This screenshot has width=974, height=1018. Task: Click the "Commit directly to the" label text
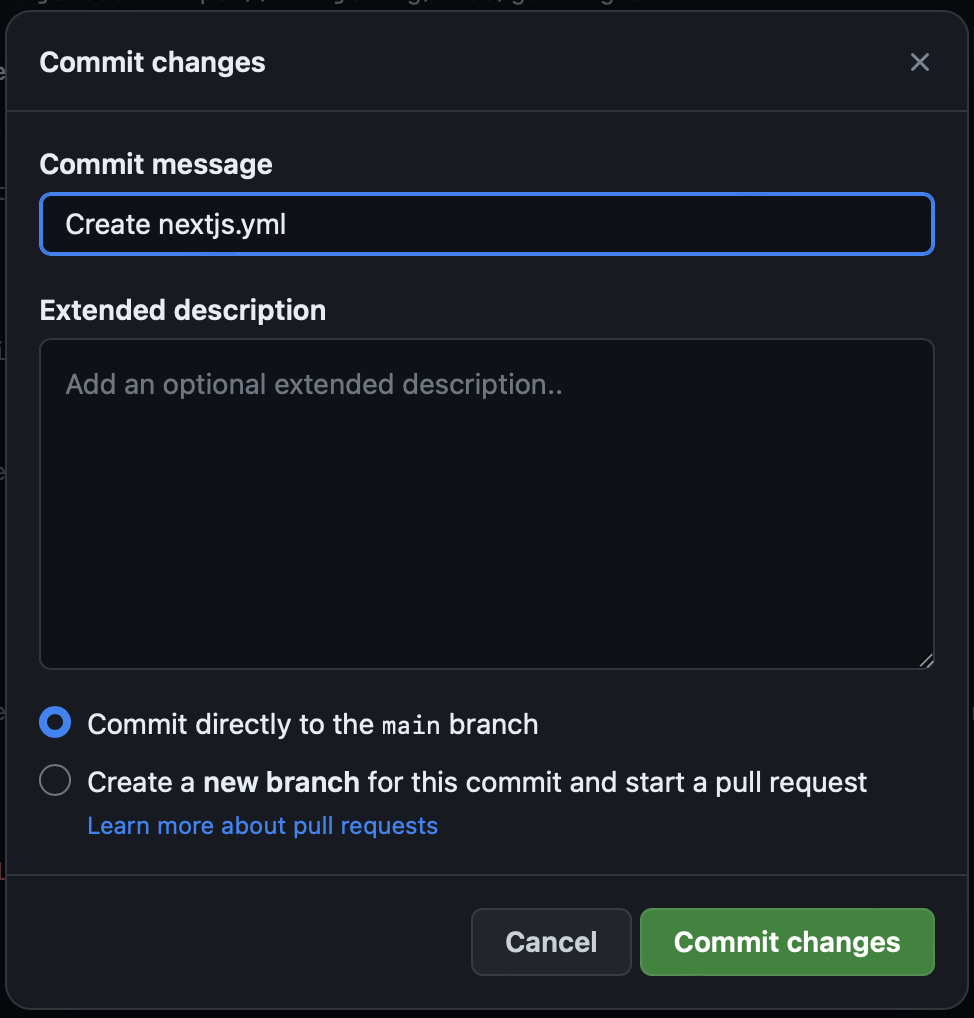pos(231,725)
